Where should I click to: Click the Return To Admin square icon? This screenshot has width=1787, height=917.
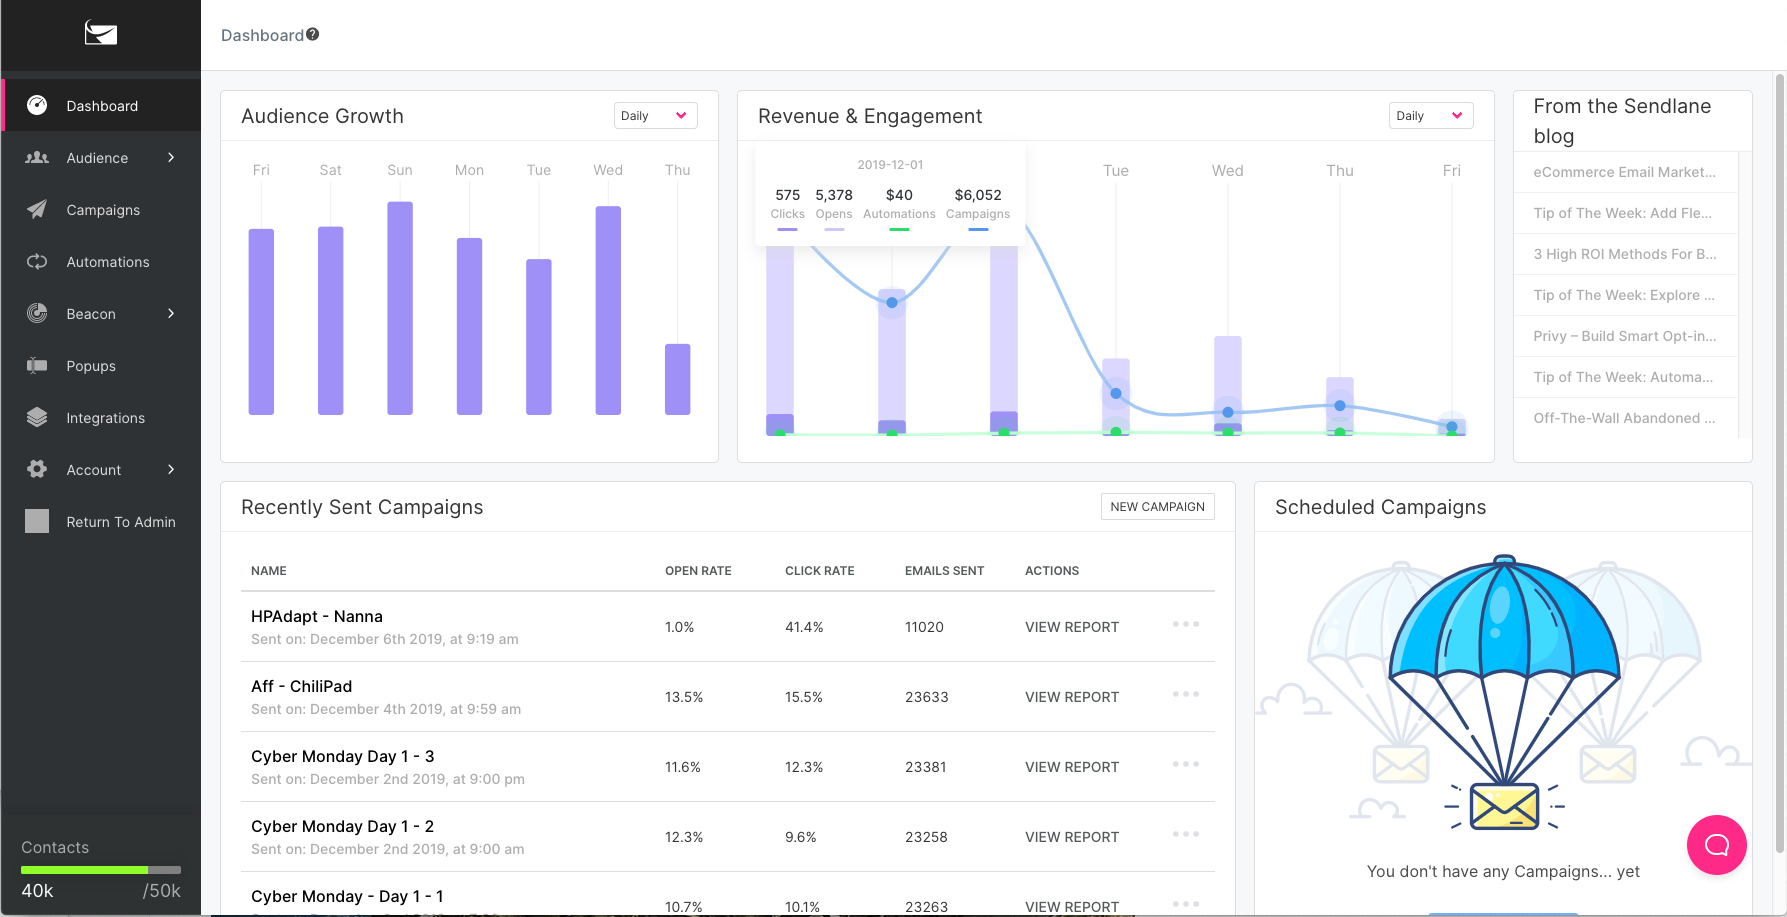tap(37, 521)
